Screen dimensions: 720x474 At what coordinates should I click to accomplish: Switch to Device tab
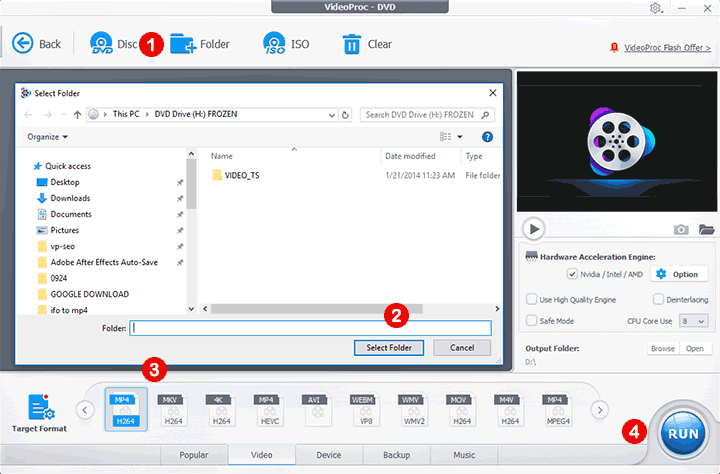coord(329,455)
